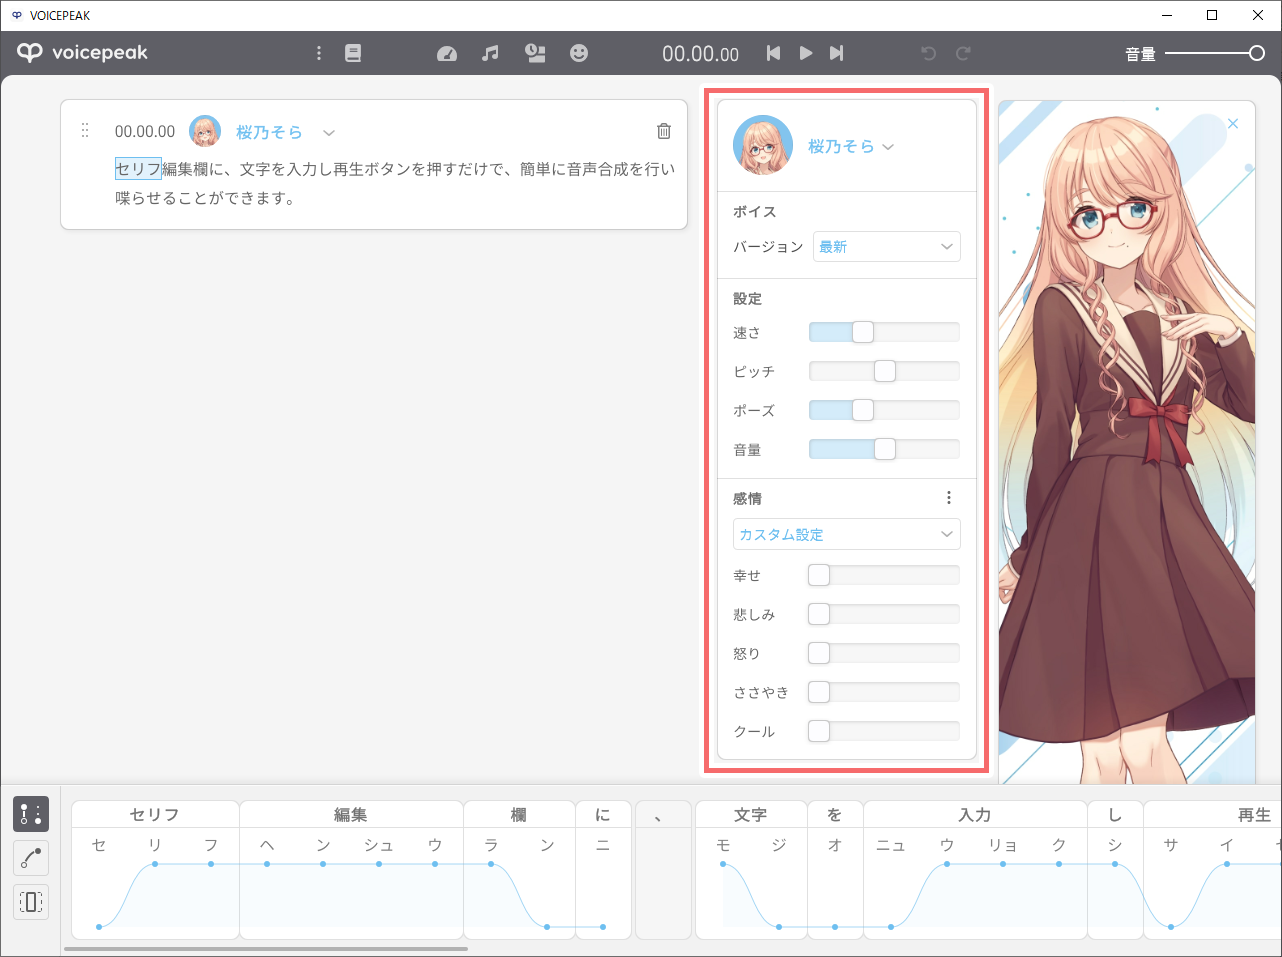Click the narrator avatar in the line block
This screenshot has height=957, width=1282.
[x=205, y=131]
